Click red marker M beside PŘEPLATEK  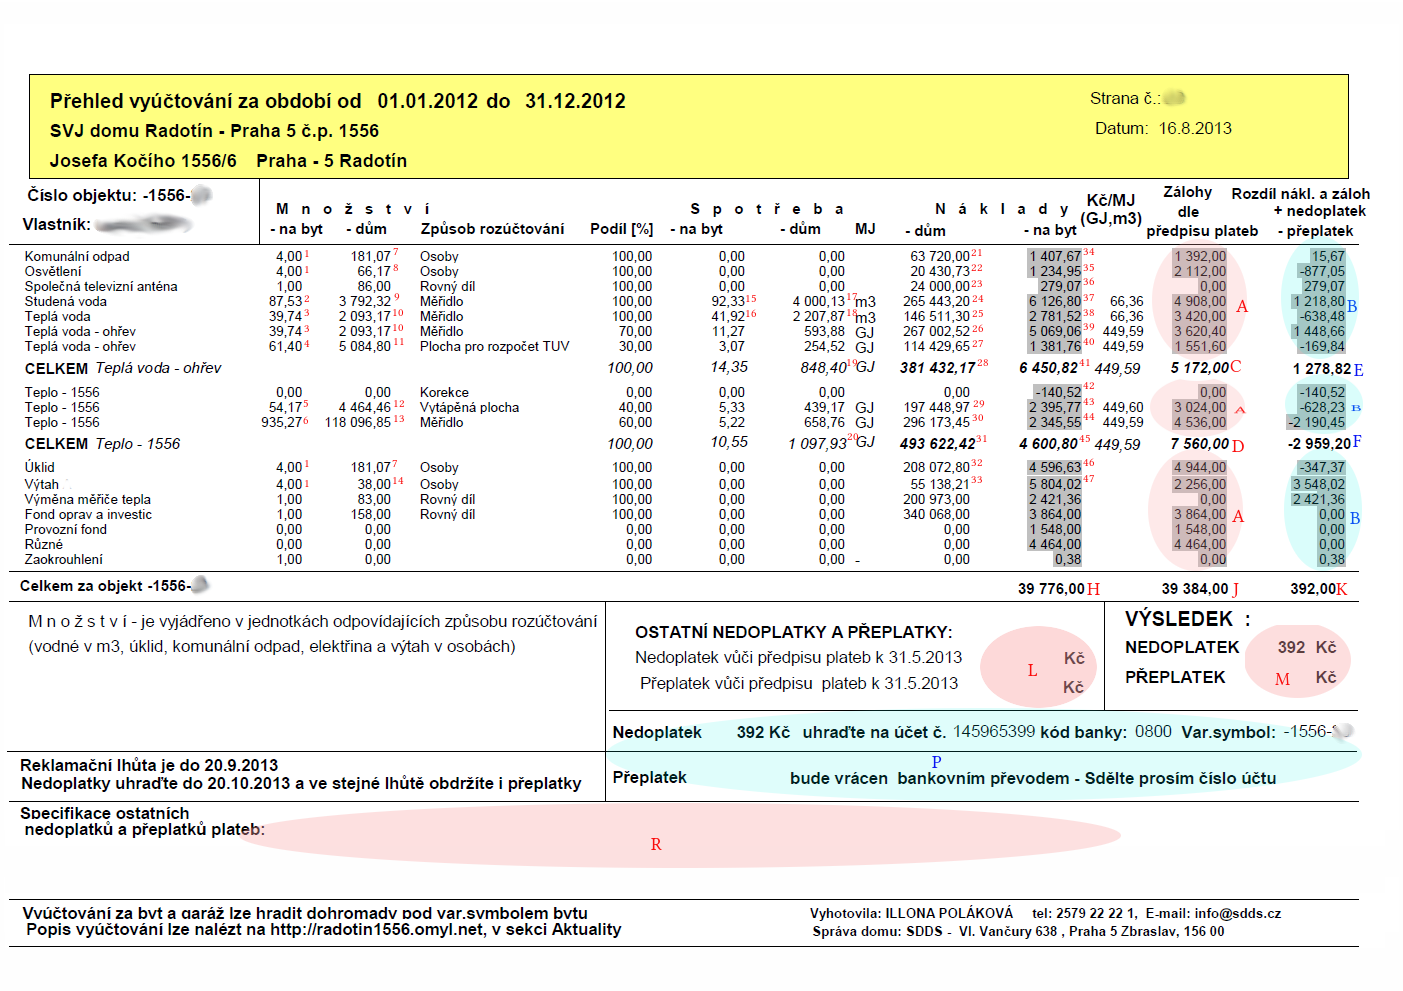1282,680
